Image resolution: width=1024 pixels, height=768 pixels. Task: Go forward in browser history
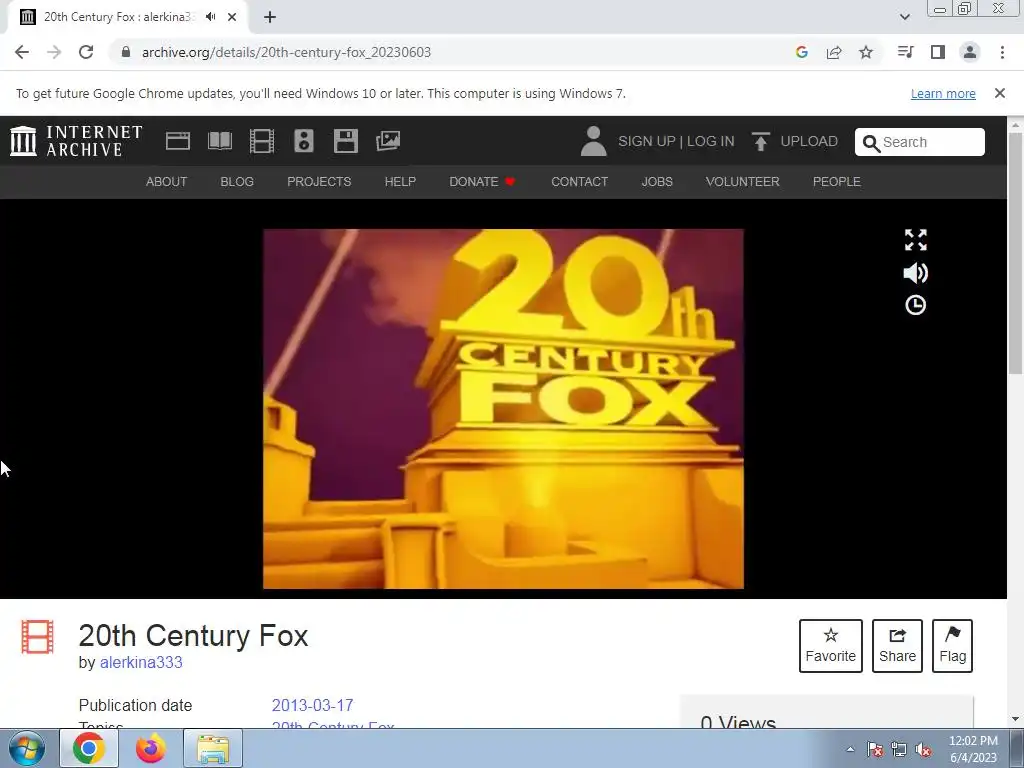[54, 52]
